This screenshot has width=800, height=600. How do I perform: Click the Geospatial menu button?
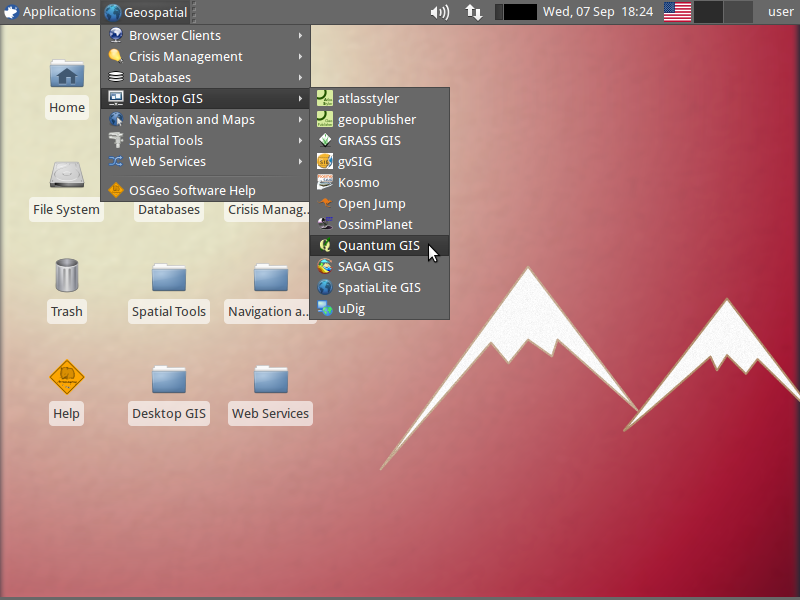146,12
